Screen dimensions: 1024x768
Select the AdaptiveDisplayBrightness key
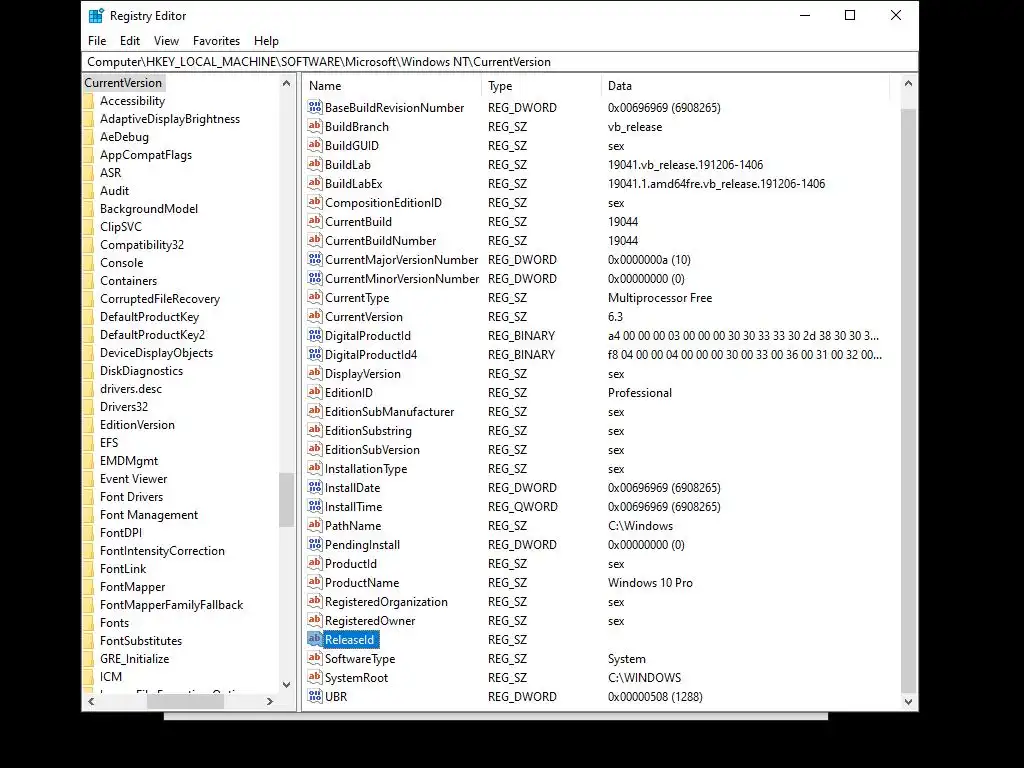[x=170, y=119]
